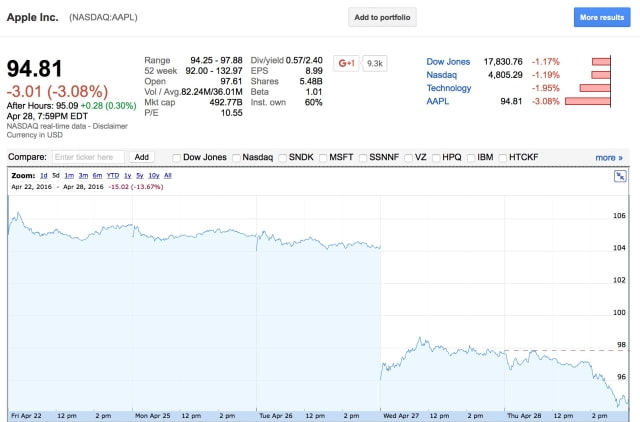This screenshot has width=640, height=422.
Task: Click the -15.02 (-13.67%) period change
Action: pyautogui.click(x=136, y=187)
